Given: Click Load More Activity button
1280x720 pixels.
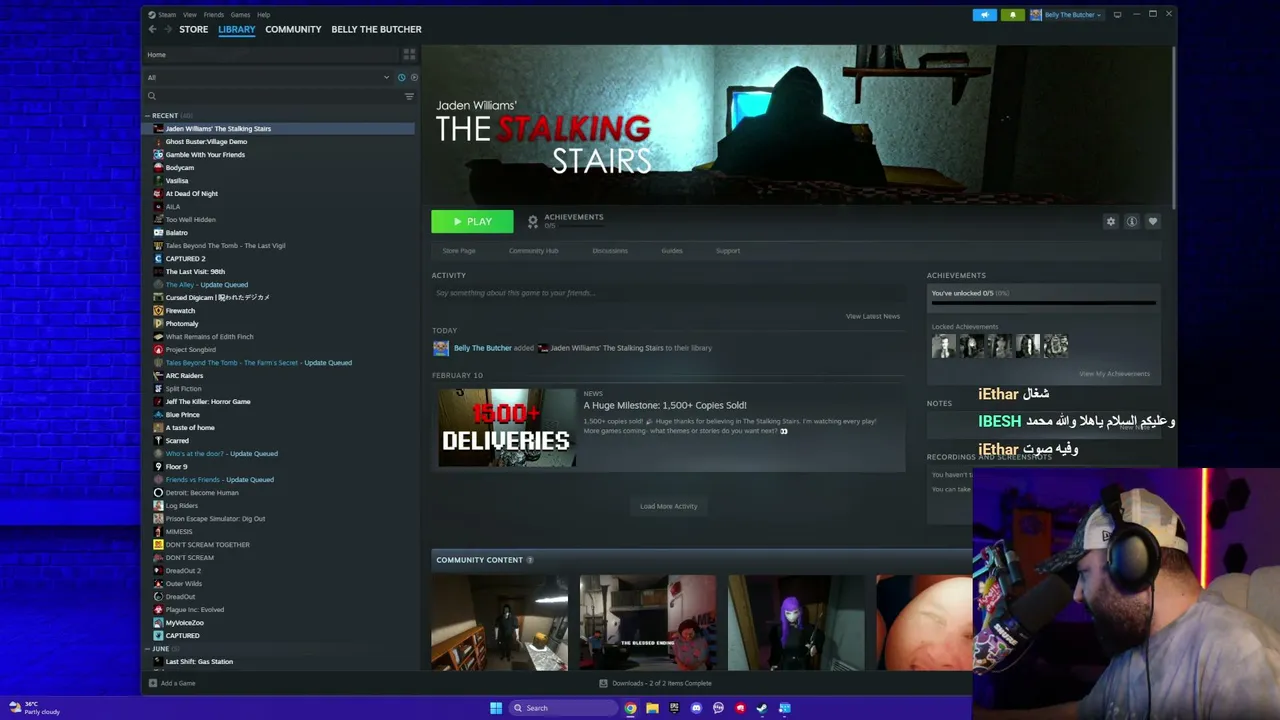Looking at the screenshot, I should click(669, 506).
